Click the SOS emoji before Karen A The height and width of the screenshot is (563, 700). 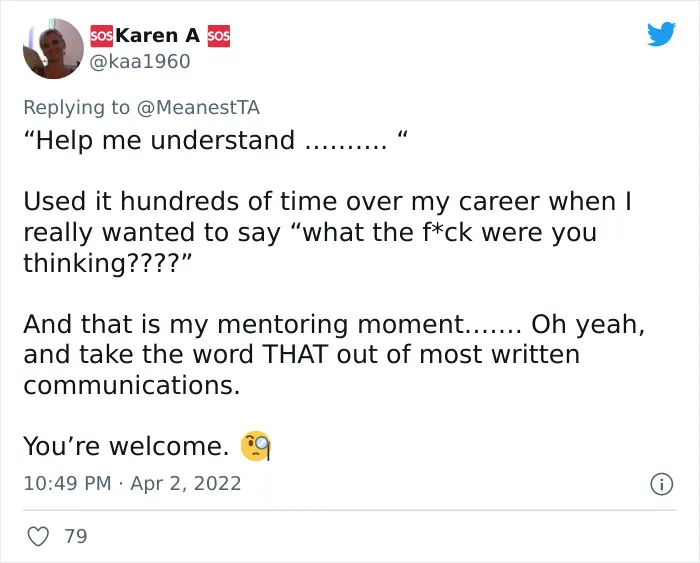point(101,36)
